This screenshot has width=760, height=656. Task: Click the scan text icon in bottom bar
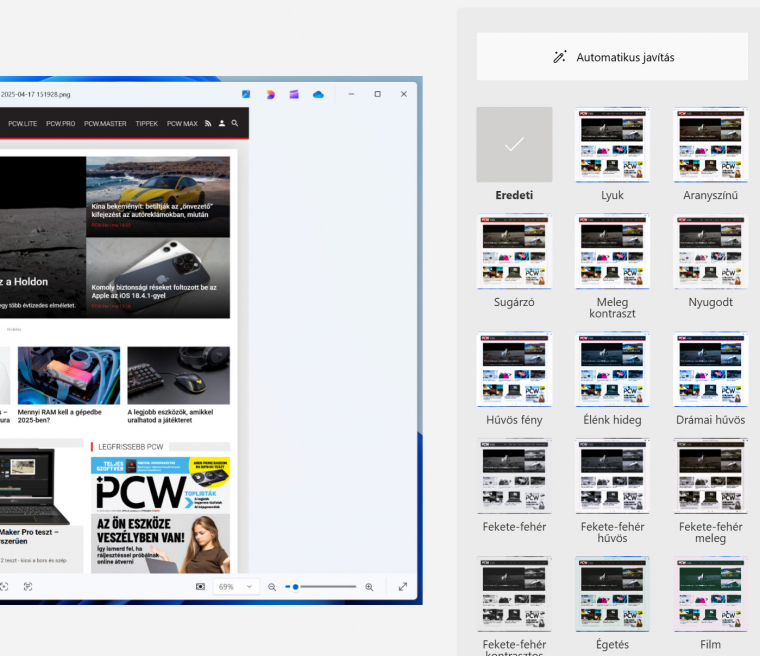pos(28,587)
